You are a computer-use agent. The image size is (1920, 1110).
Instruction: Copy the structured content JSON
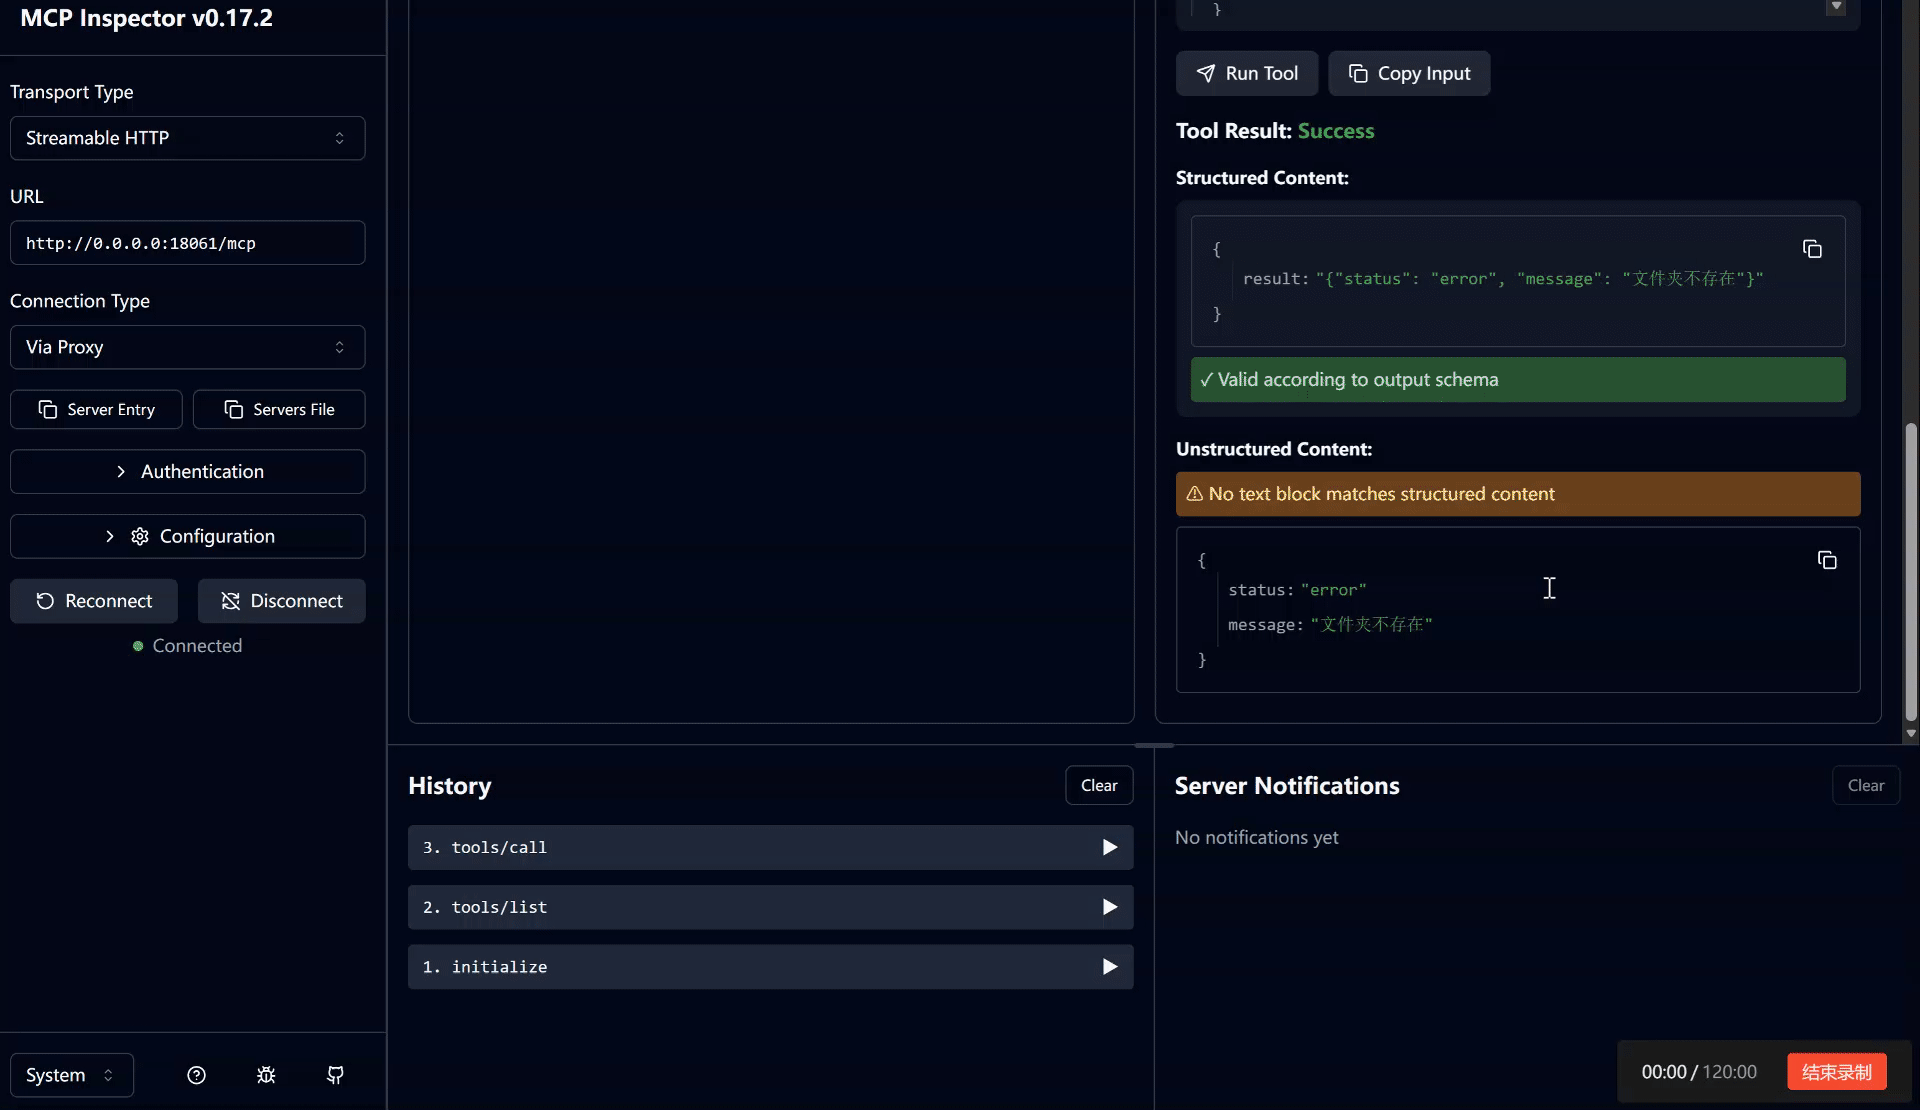(1812, 249)
